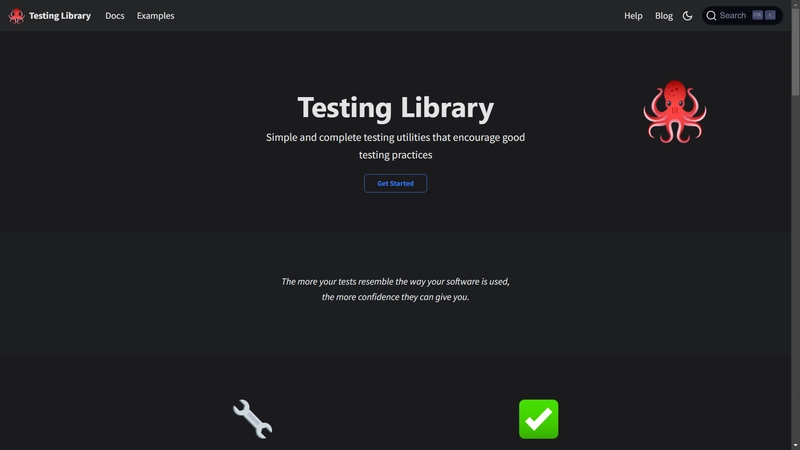Click the Get Started button
Image resolution: width=800 pixels, height=450 pixels.
coord(395,183)
